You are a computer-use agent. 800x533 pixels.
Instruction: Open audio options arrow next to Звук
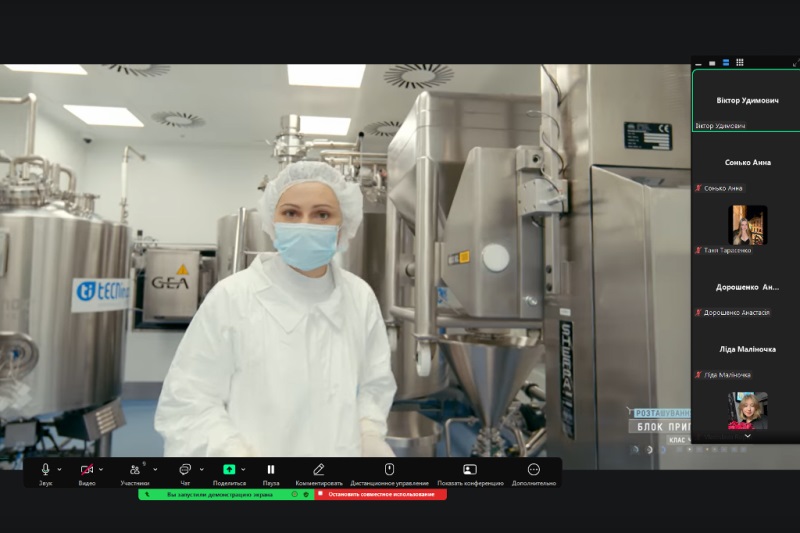(x=60, y=470)
